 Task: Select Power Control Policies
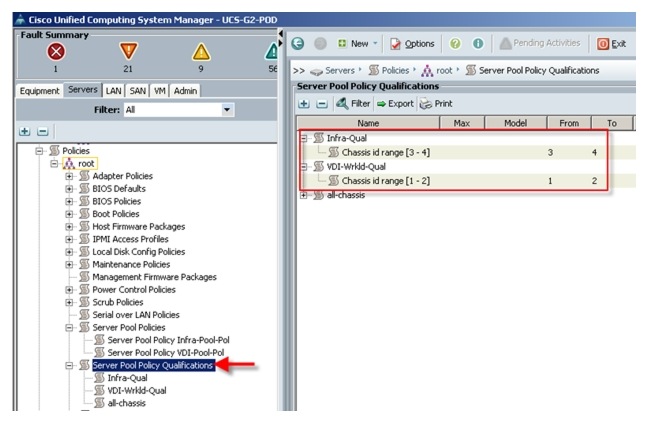click(134, 289)
